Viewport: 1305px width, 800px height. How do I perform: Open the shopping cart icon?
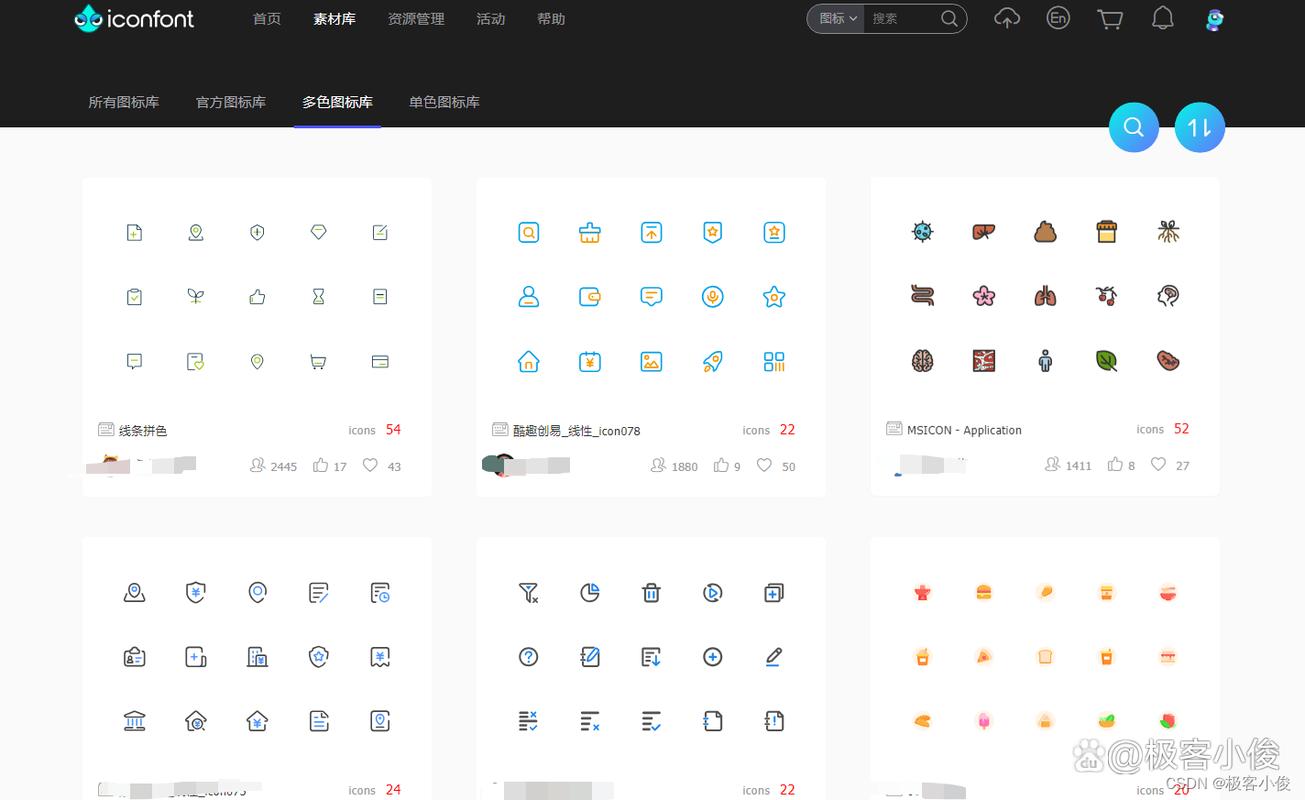click(1110, 18)
